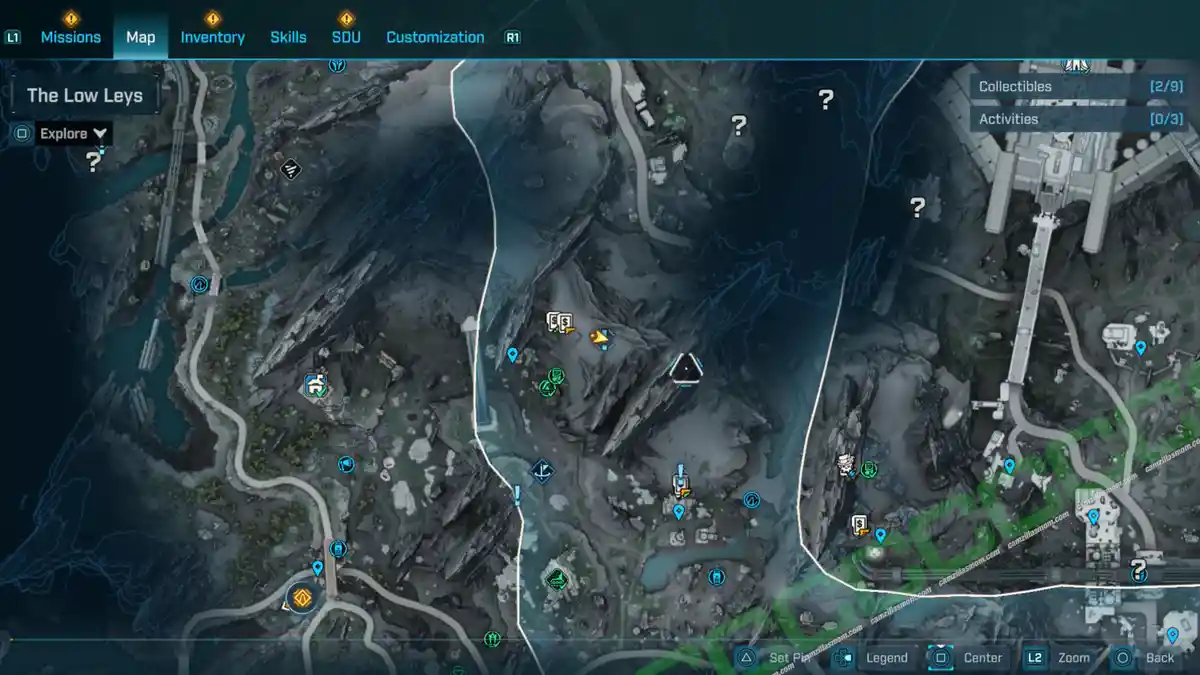Screen dimensions: 1200x675
Task: Click the blue anchor diamond icon
Action: 542,469
